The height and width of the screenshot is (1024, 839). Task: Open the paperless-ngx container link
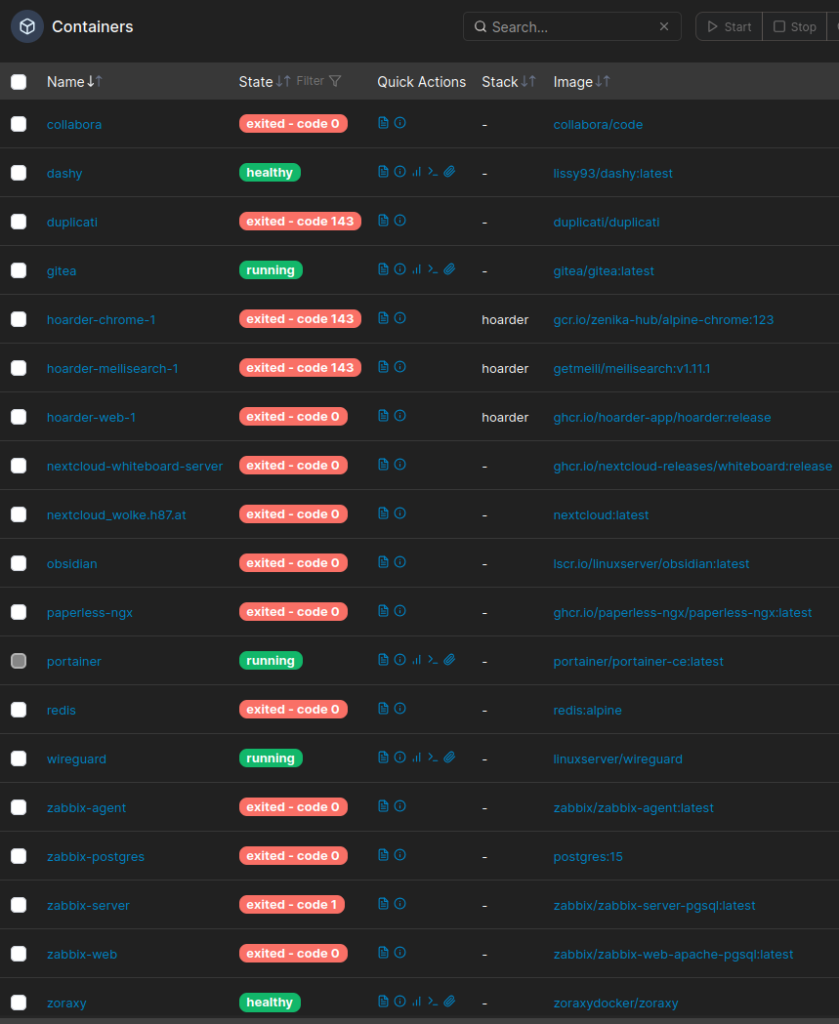89,613
